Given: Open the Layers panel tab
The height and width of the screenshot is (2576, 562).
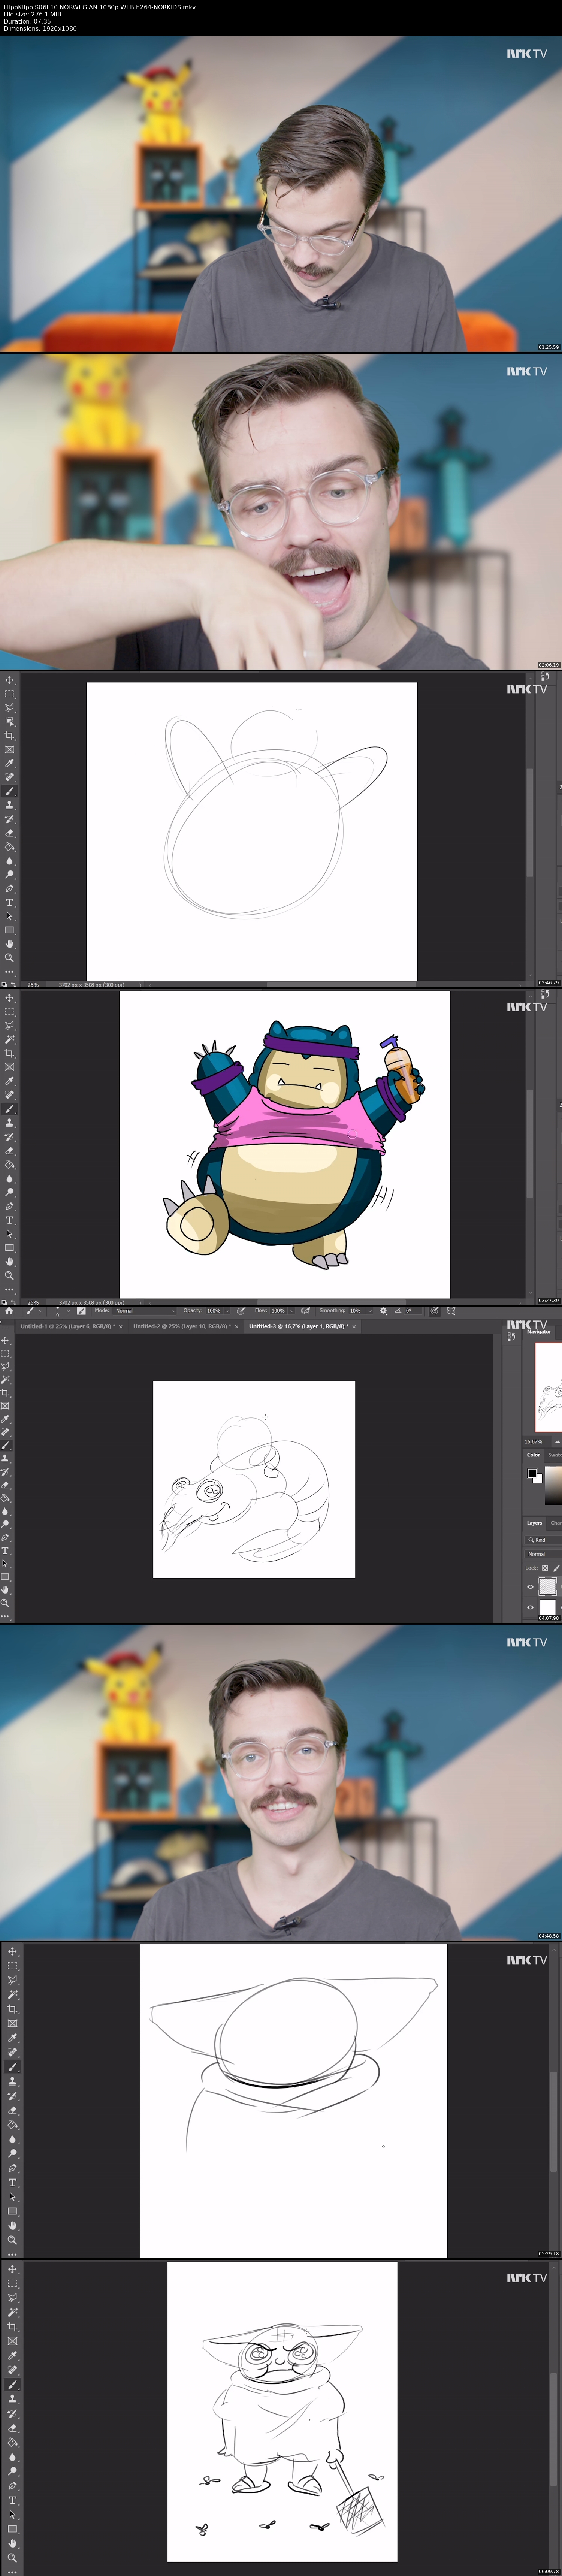Looking at the screenshot, I should pyautogui.click(x=535, y=1523).
